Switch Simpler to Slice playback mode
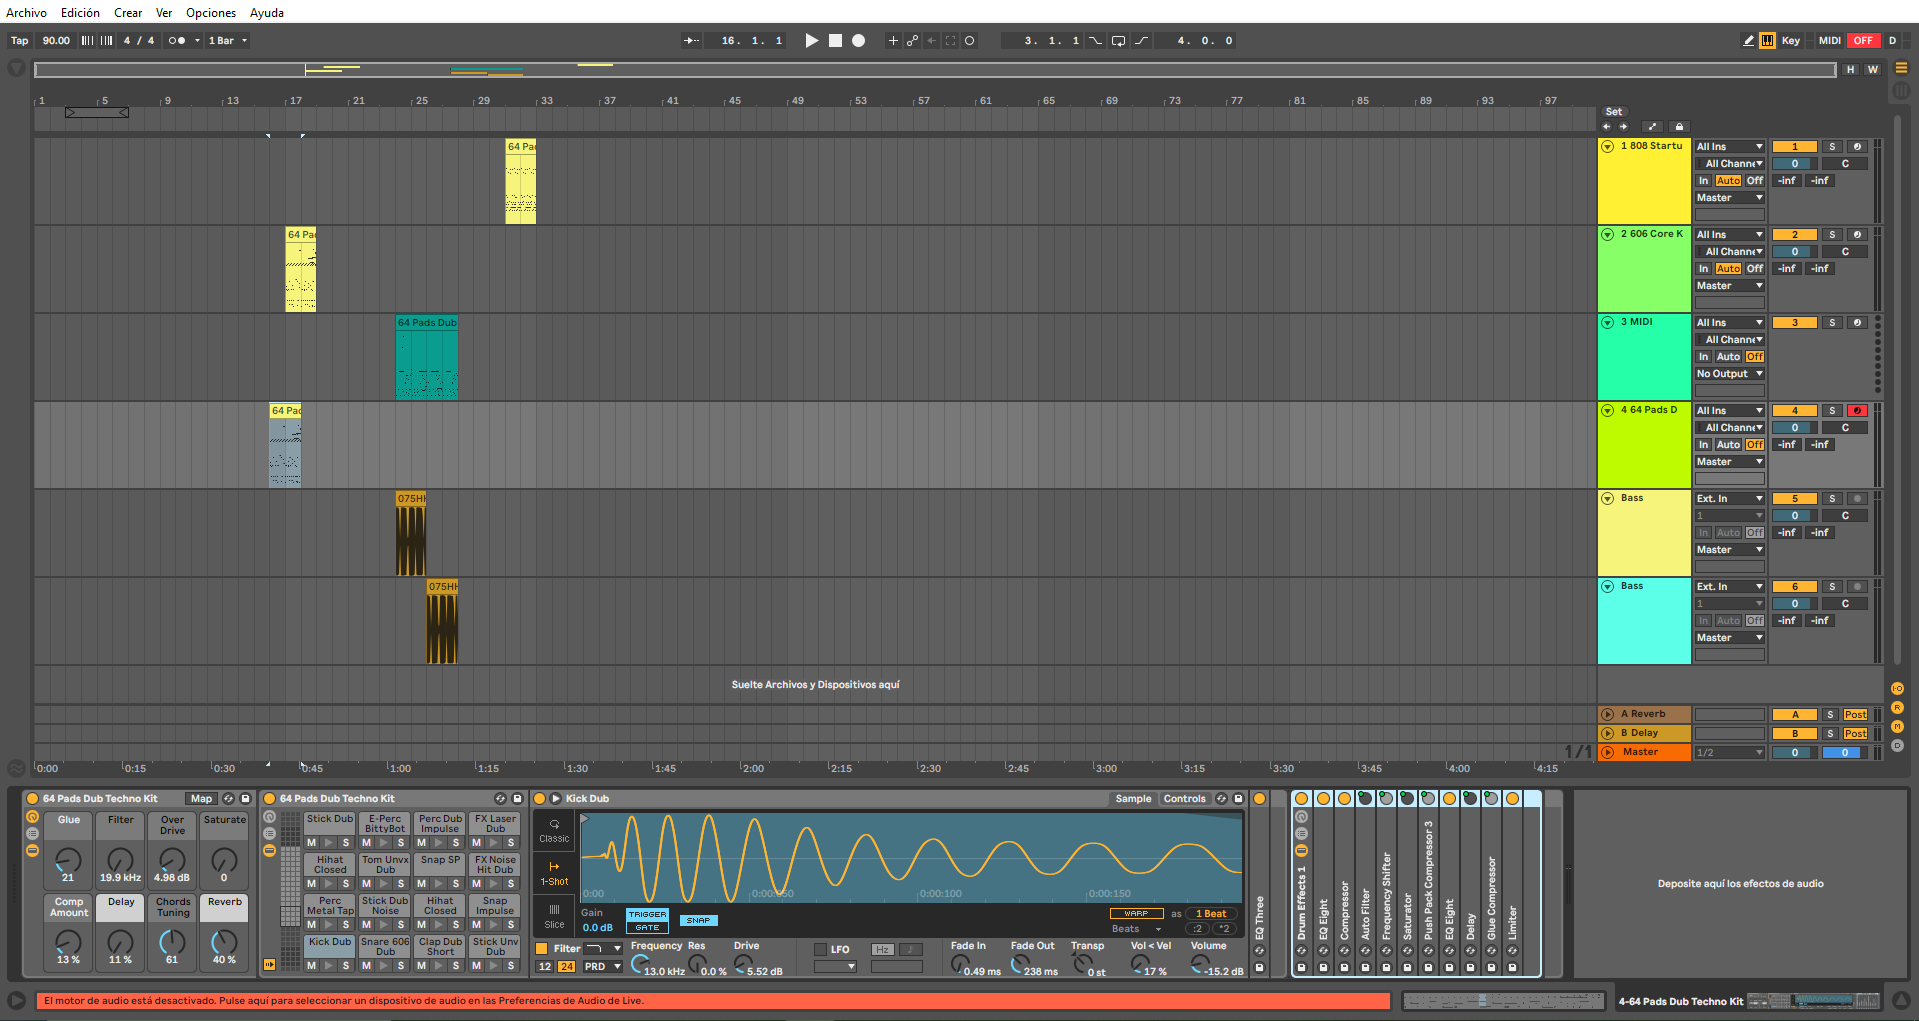1919x1021 pixels. tap(553, 913)
